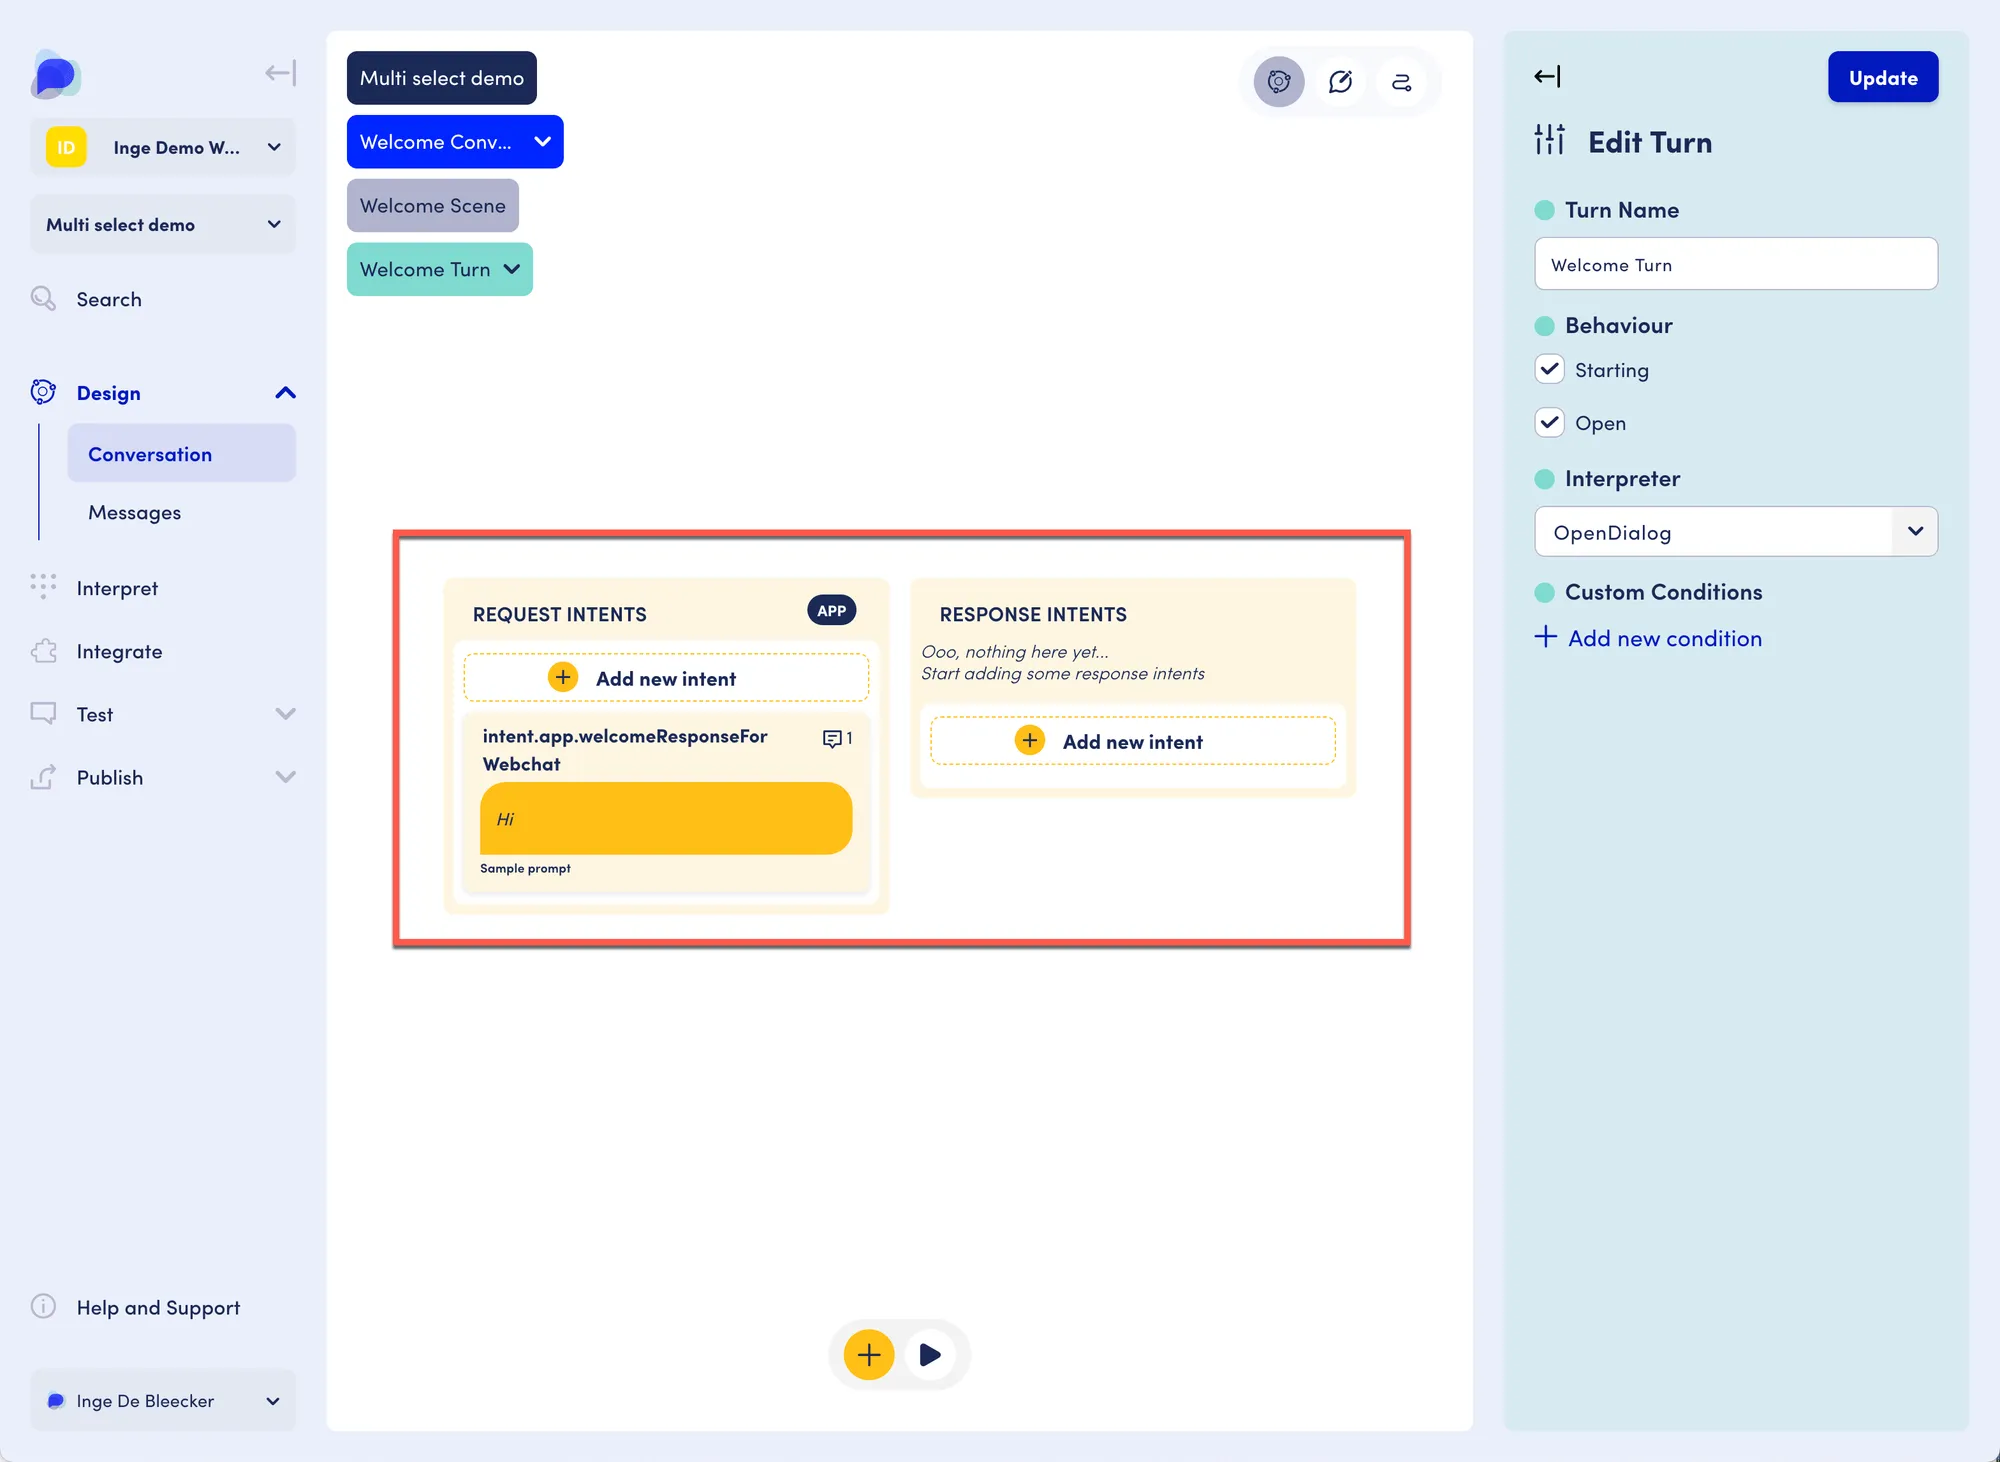Click the Turn Name input field

point(1736,264)
